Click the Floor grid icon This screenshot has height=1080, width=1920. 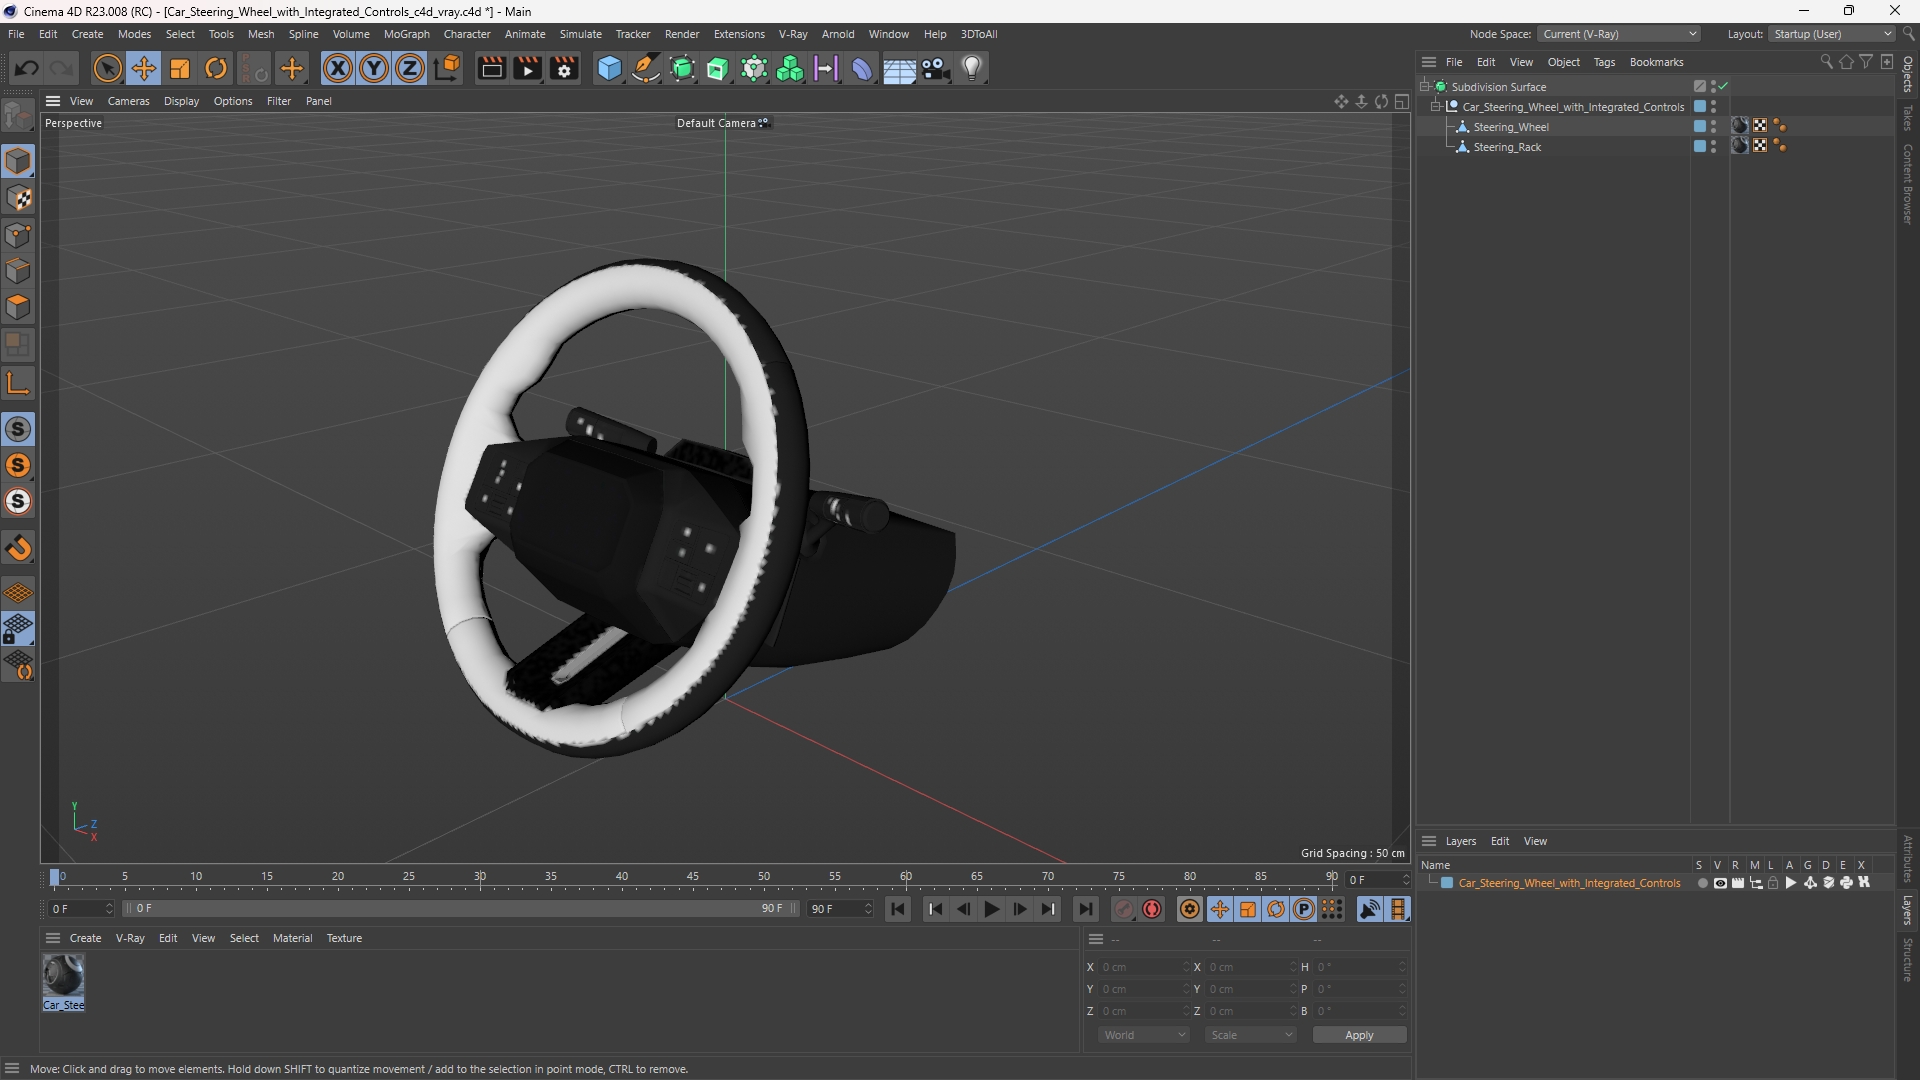(899, 68)
